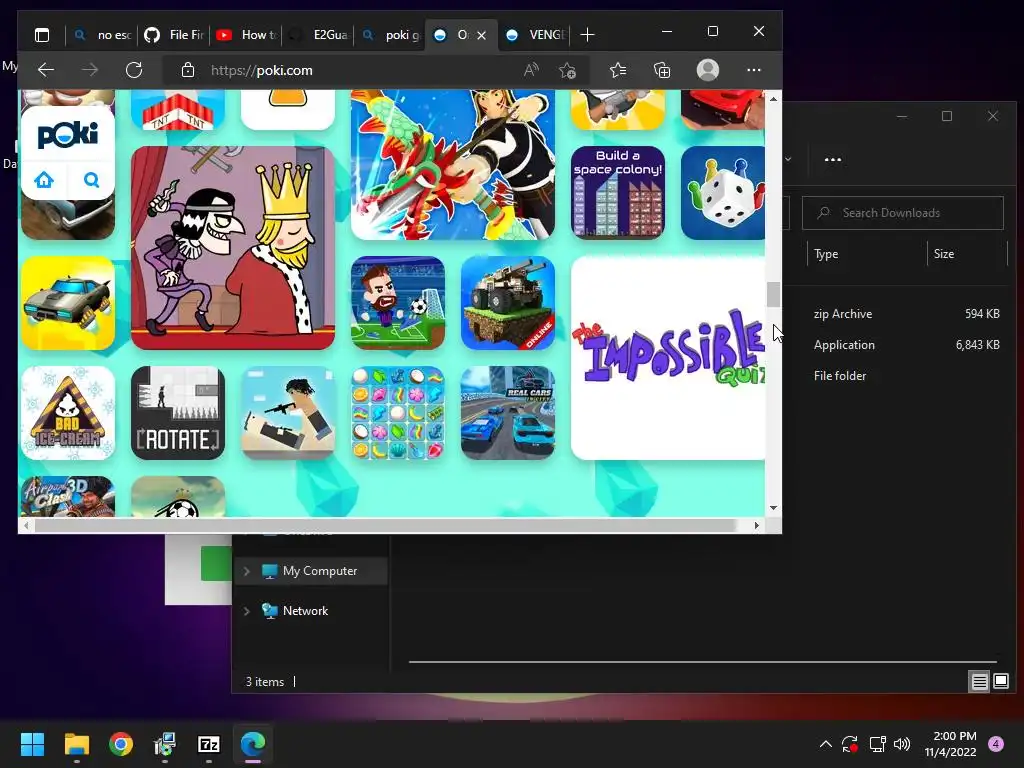Image resolution: width=1024 pixels, height=768 pixels.
Task: Open the soccer player game thumbnail
Action: click(398, 303)
